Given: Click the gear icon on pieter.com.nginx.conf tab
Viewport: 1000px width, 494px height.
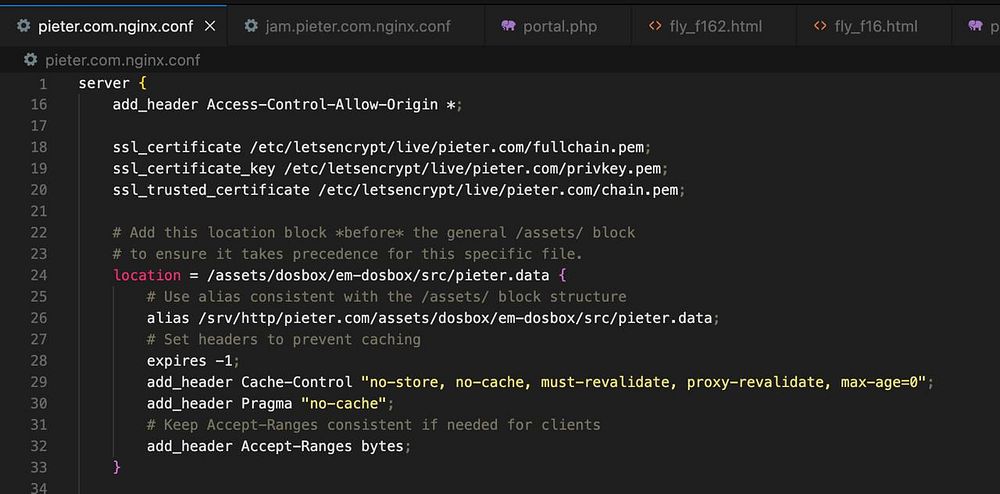Looking at the screenshot, I should (x=23, y=26).
